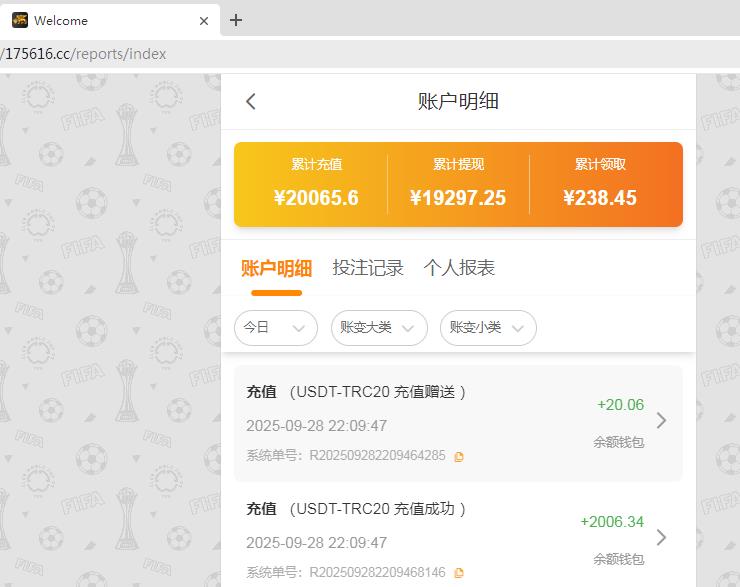Click the 累计领取 amount ¥238.45
740x587 pixels.
600,198
